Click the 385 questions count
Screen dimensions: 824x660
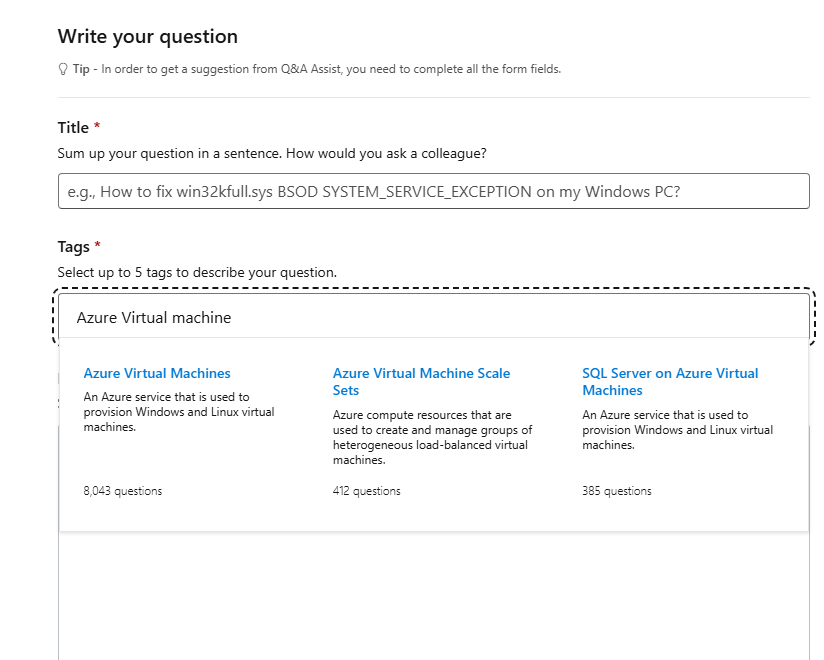[x=616, y=491]
